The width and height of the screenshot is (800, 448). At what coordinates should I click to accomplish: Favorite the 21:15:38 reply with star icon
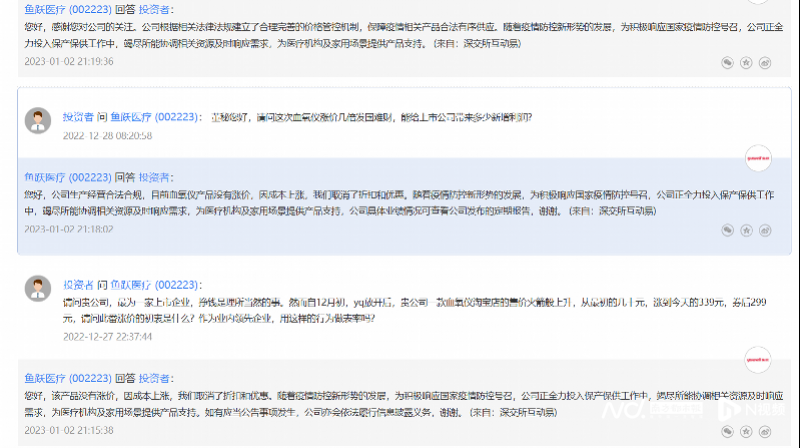[x=746, y=432]
